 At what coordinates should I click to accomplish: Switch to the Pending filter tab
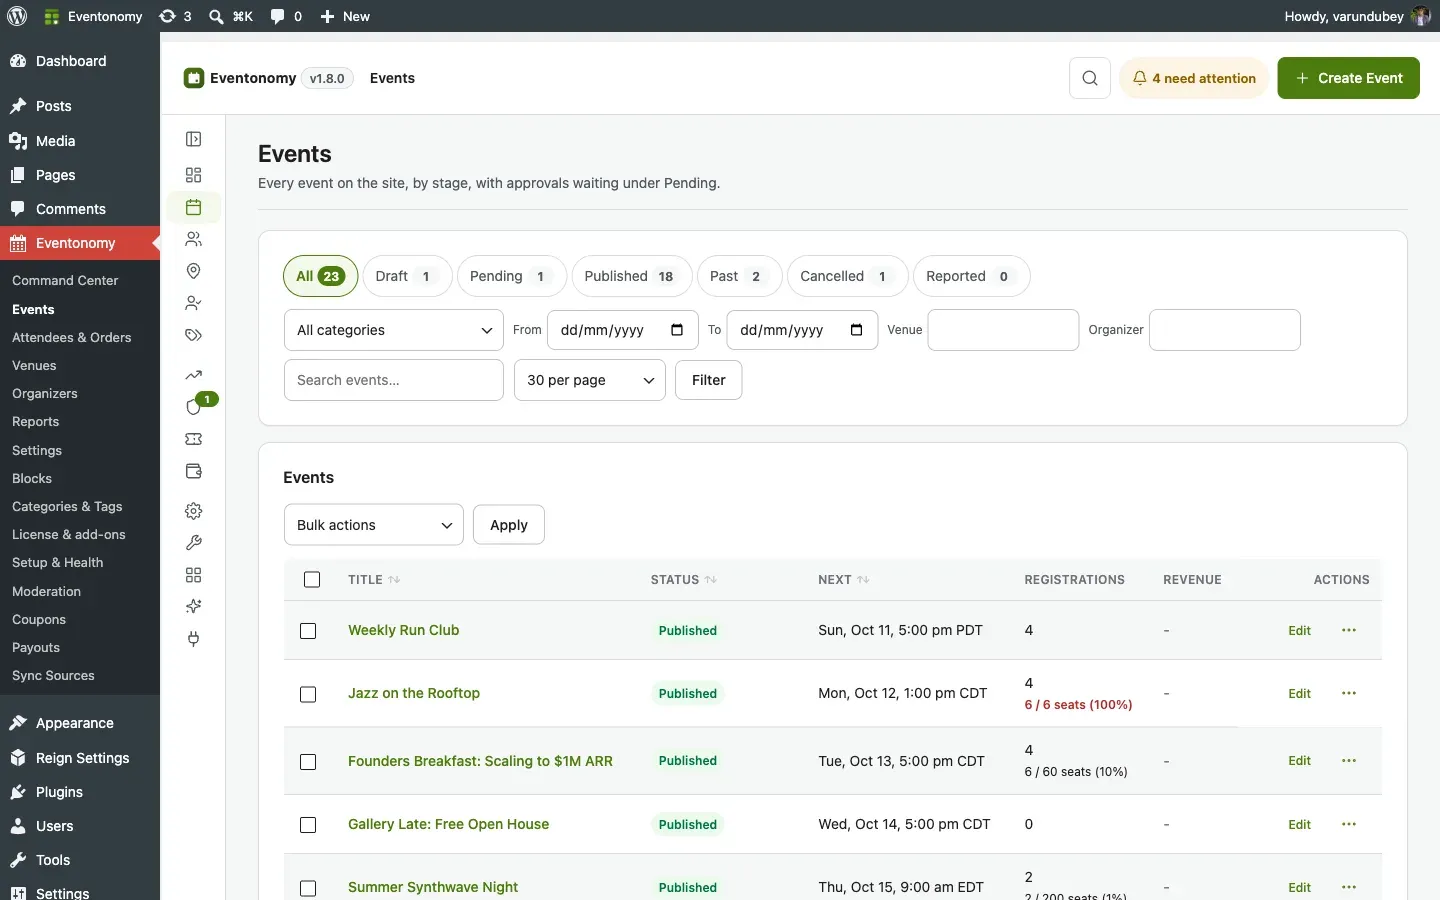pos(512,276)
